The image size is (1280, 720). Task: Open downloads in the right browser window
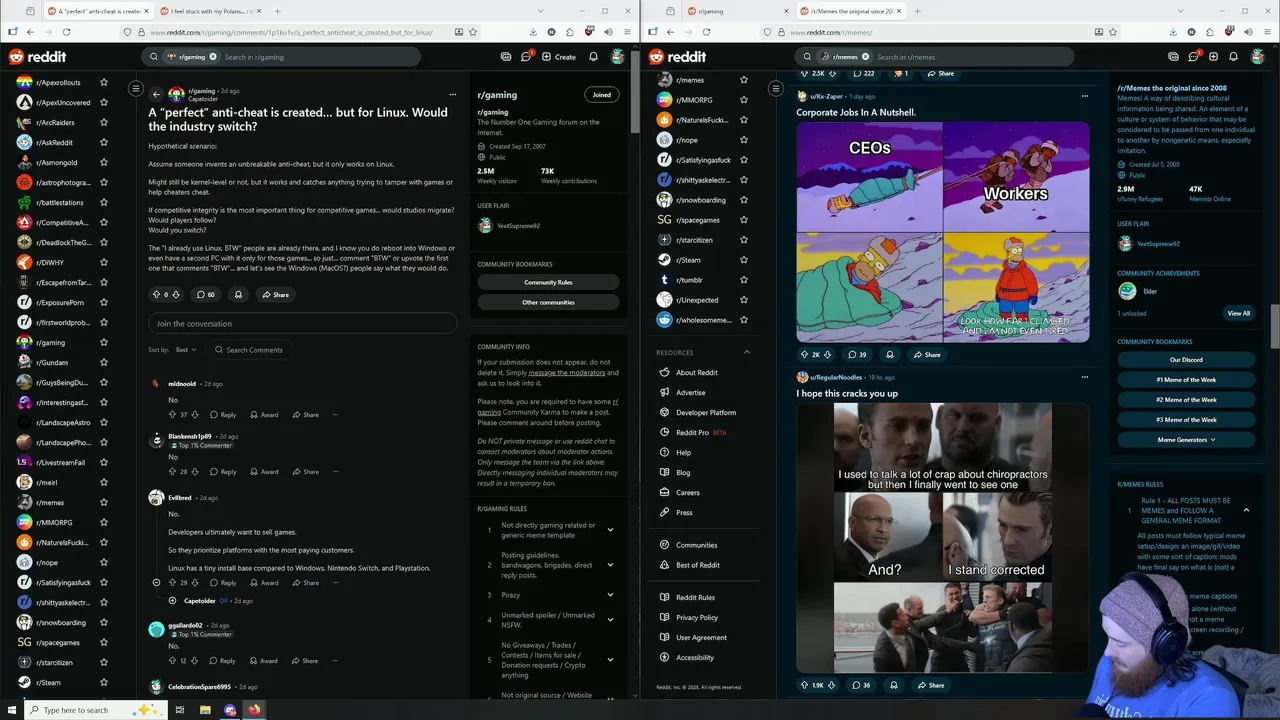pyautogui.click(x=1172, y=32)
